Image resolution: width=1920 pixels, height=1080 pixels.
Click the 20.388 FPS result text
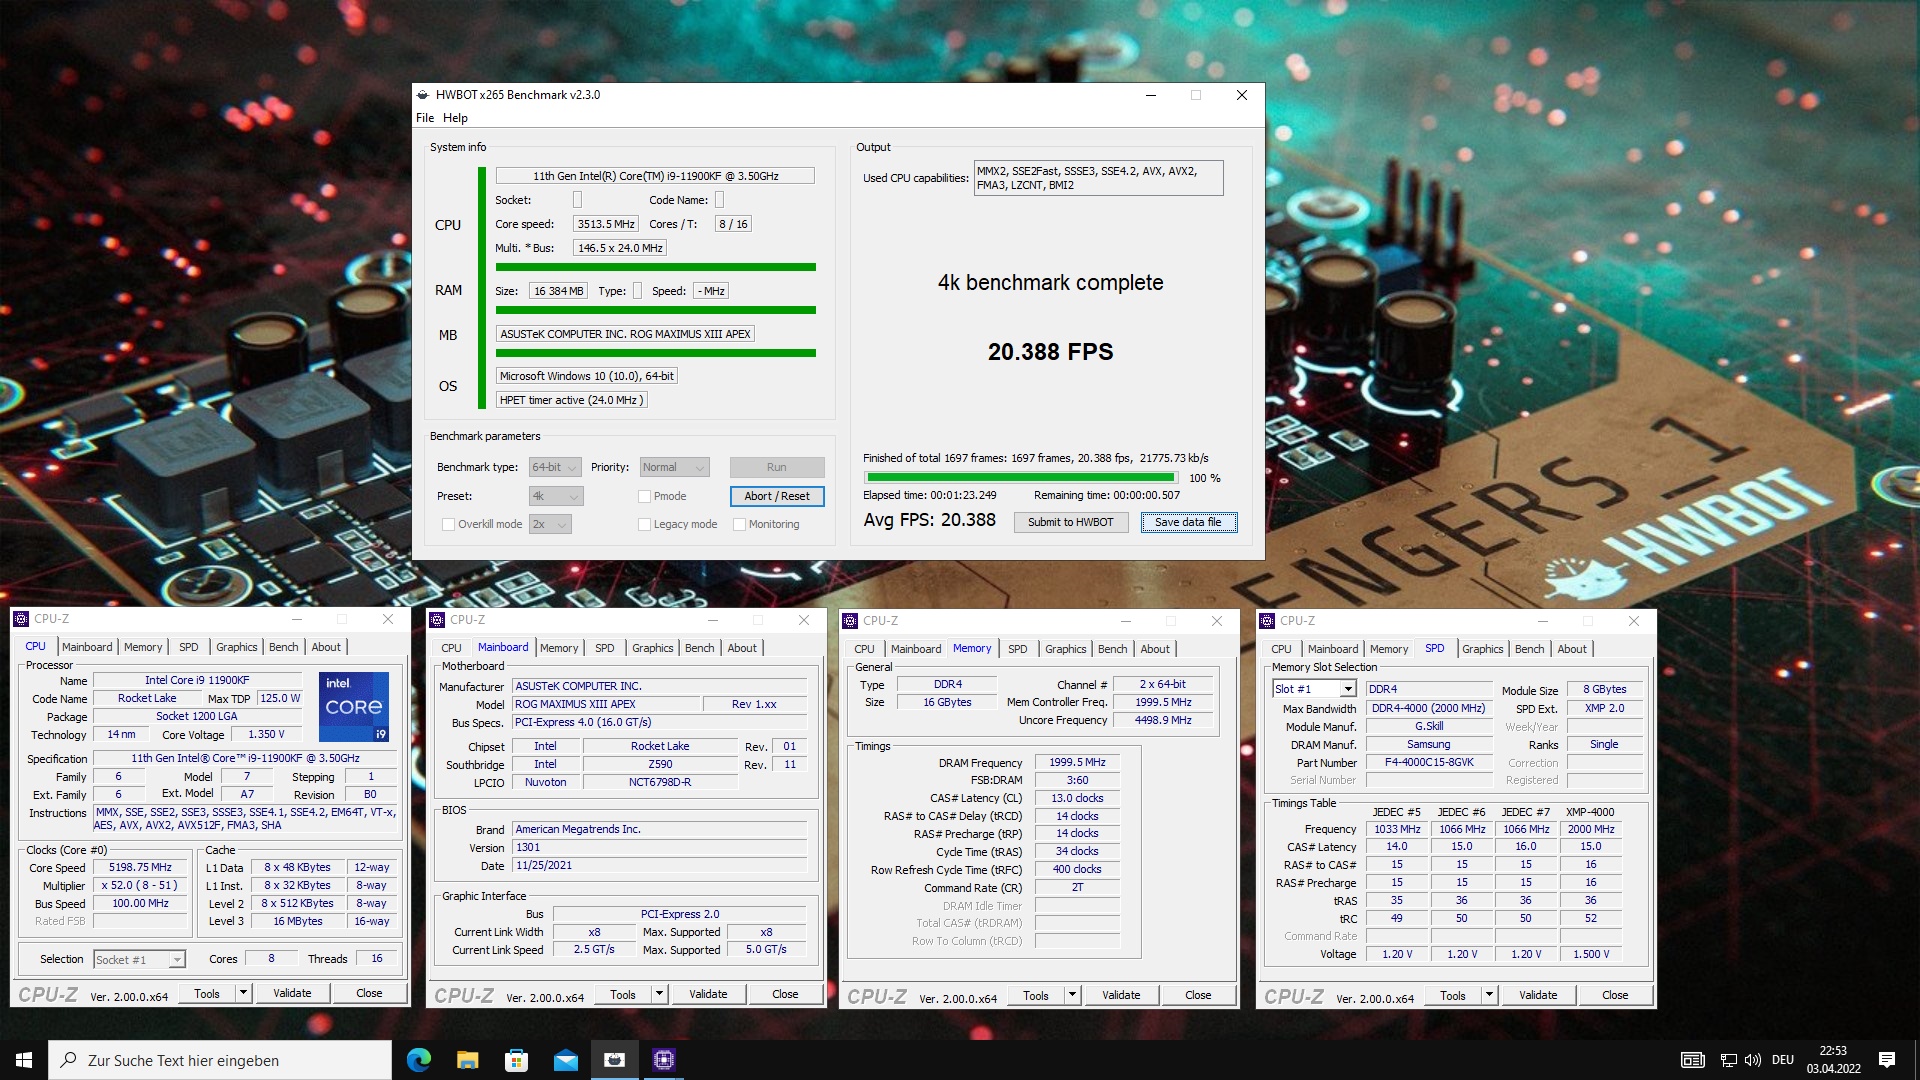coord(1051,352)
